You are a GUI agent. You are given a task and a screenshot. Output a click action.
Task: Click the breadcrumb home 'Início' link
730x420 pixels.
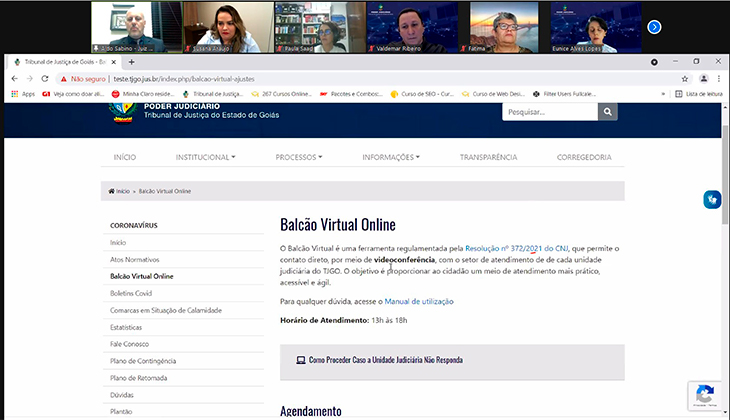click(x=119, y=191)
